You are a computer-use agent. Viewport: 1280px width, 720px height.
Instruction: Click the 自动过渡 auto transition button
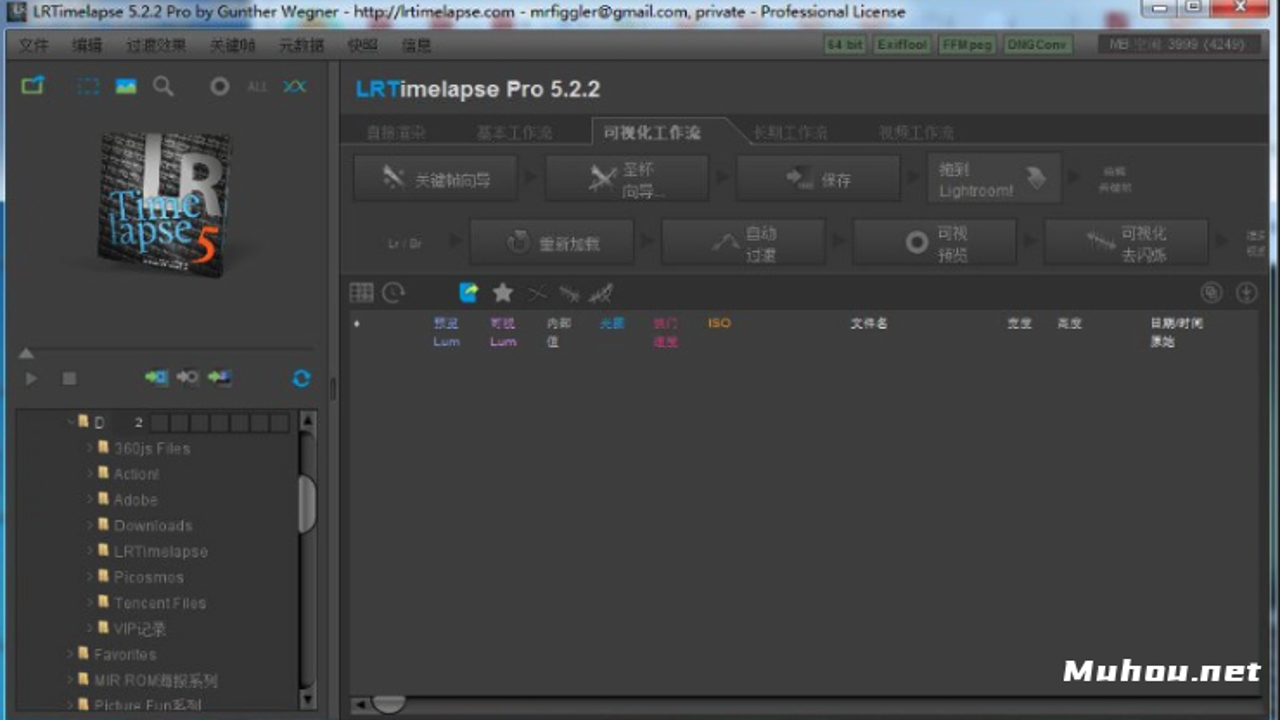(x=743, y=242)
